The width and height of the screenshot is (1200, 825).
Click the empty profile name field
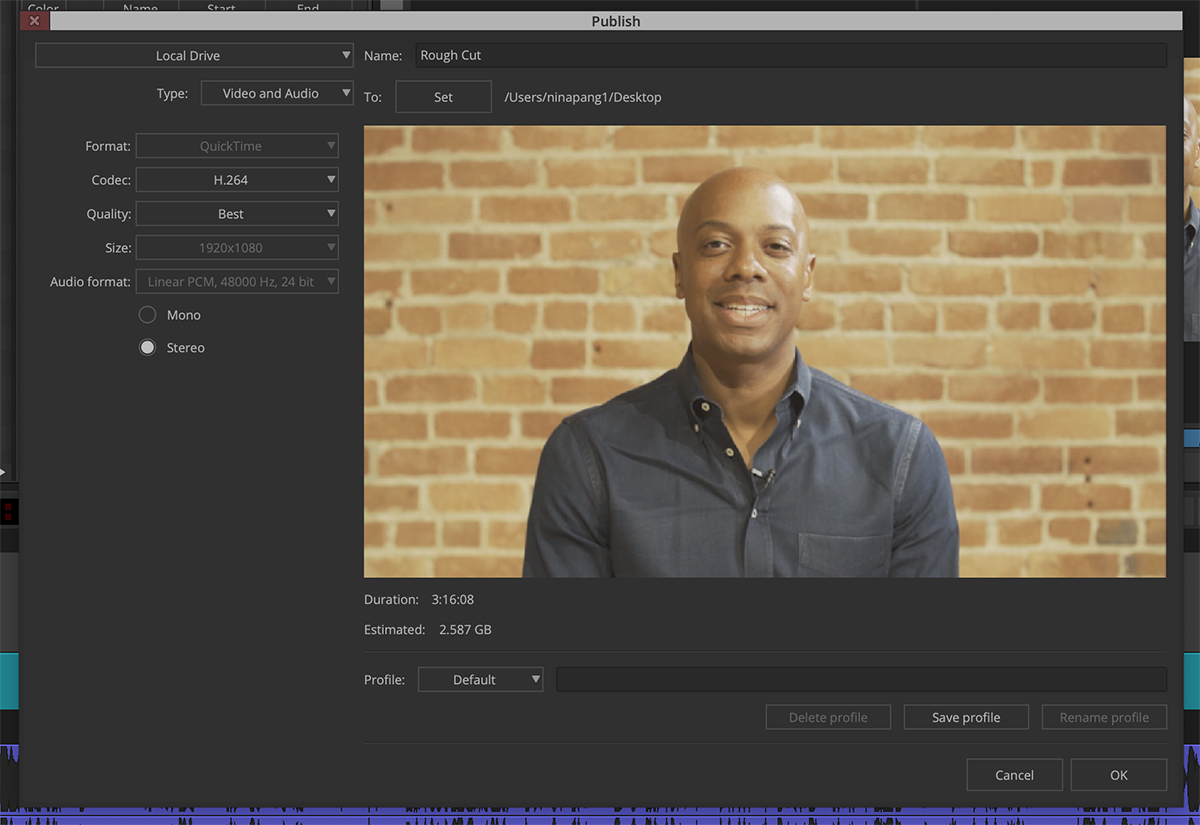coord(860,679)
